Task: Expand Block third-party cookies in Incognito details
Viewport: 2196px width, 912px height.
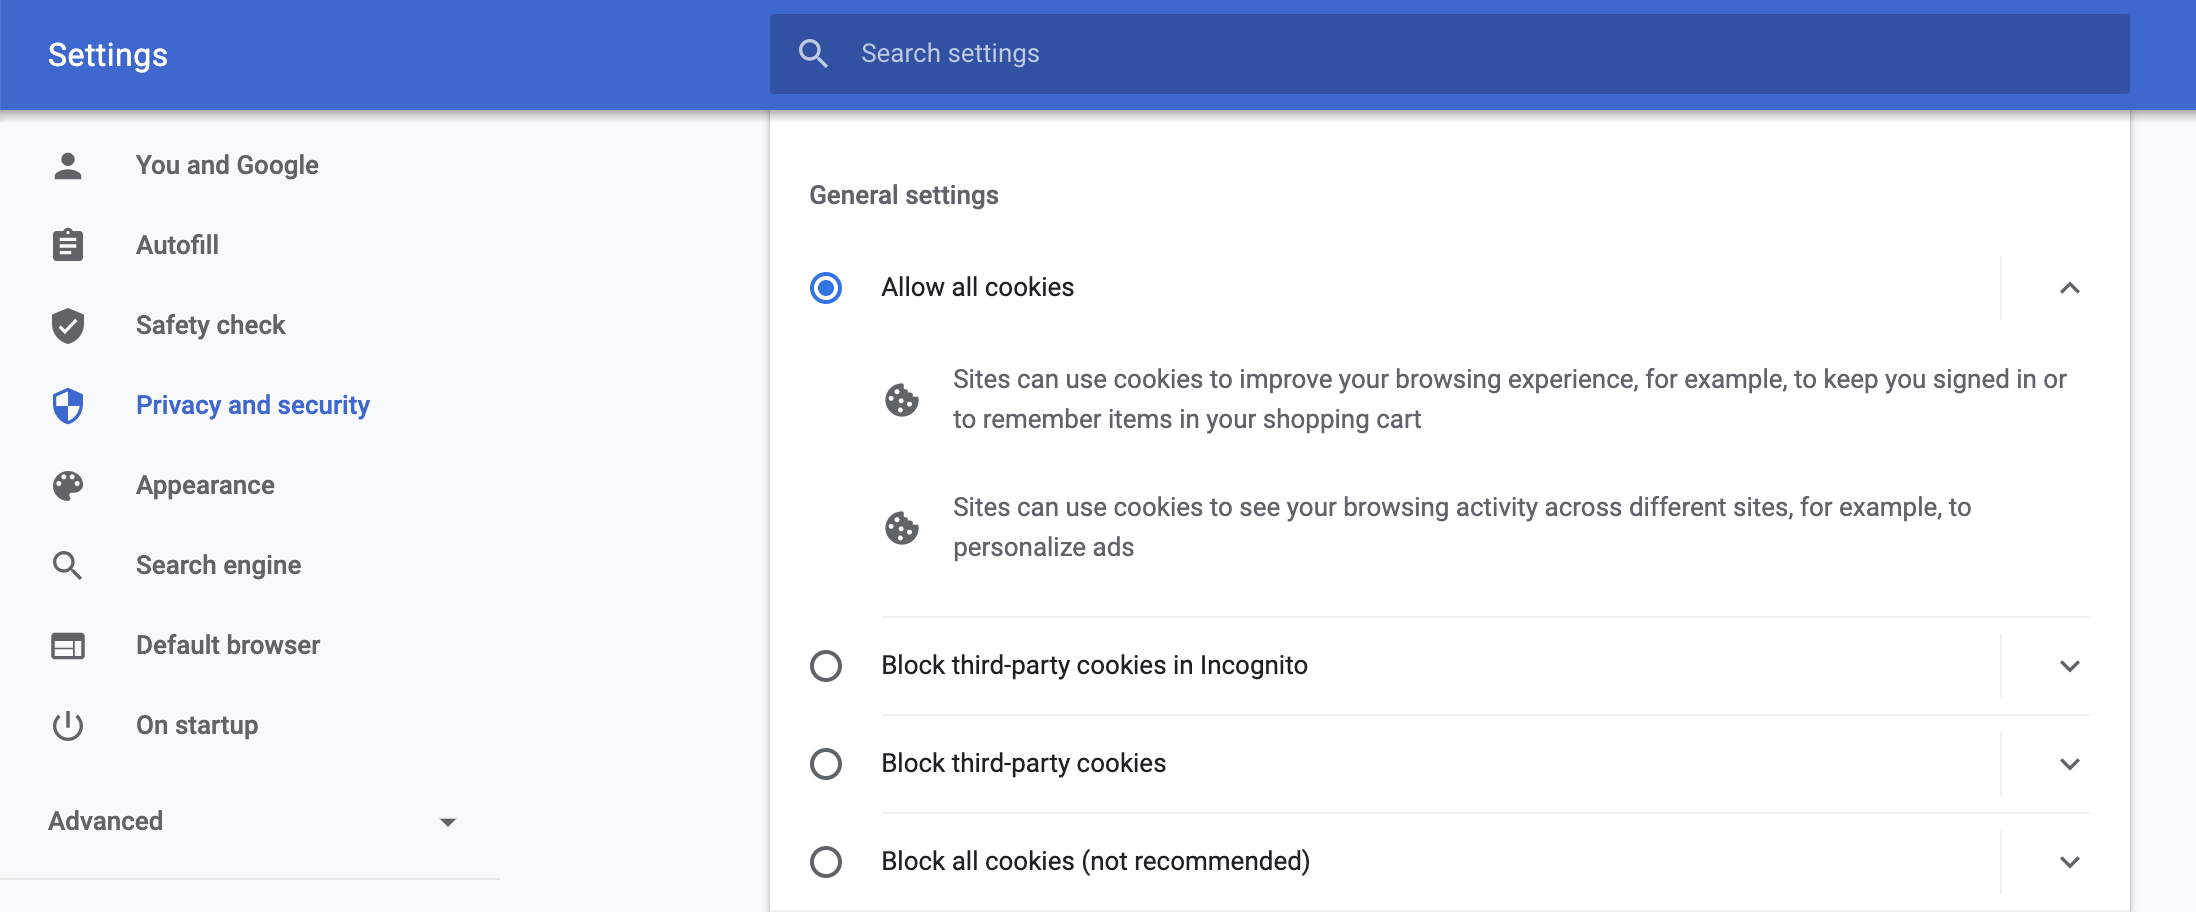Action: [x=2069, y=666]
